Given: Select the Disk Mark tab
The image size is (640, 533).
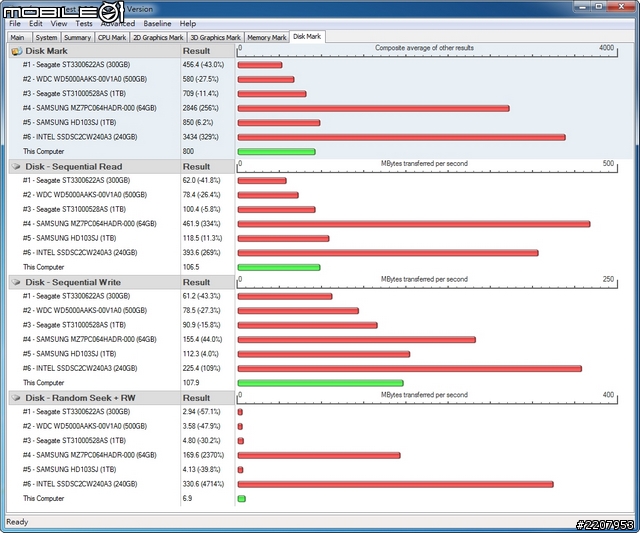Looking at the screenshot, I should tap(307, 36).
